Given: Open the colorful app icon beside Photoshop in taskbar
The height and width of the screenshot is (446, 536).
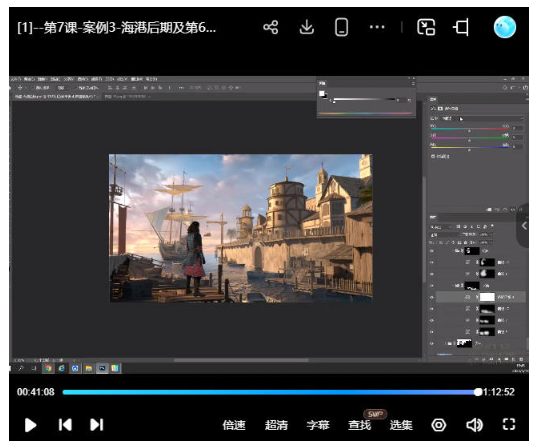Looking at the screenshot, I should click(x=115, y=368).
